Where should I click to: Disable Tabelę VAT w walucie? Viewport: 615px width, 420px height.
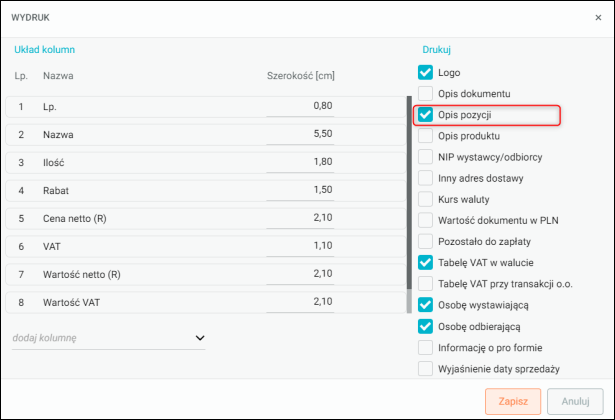[426, 262]
